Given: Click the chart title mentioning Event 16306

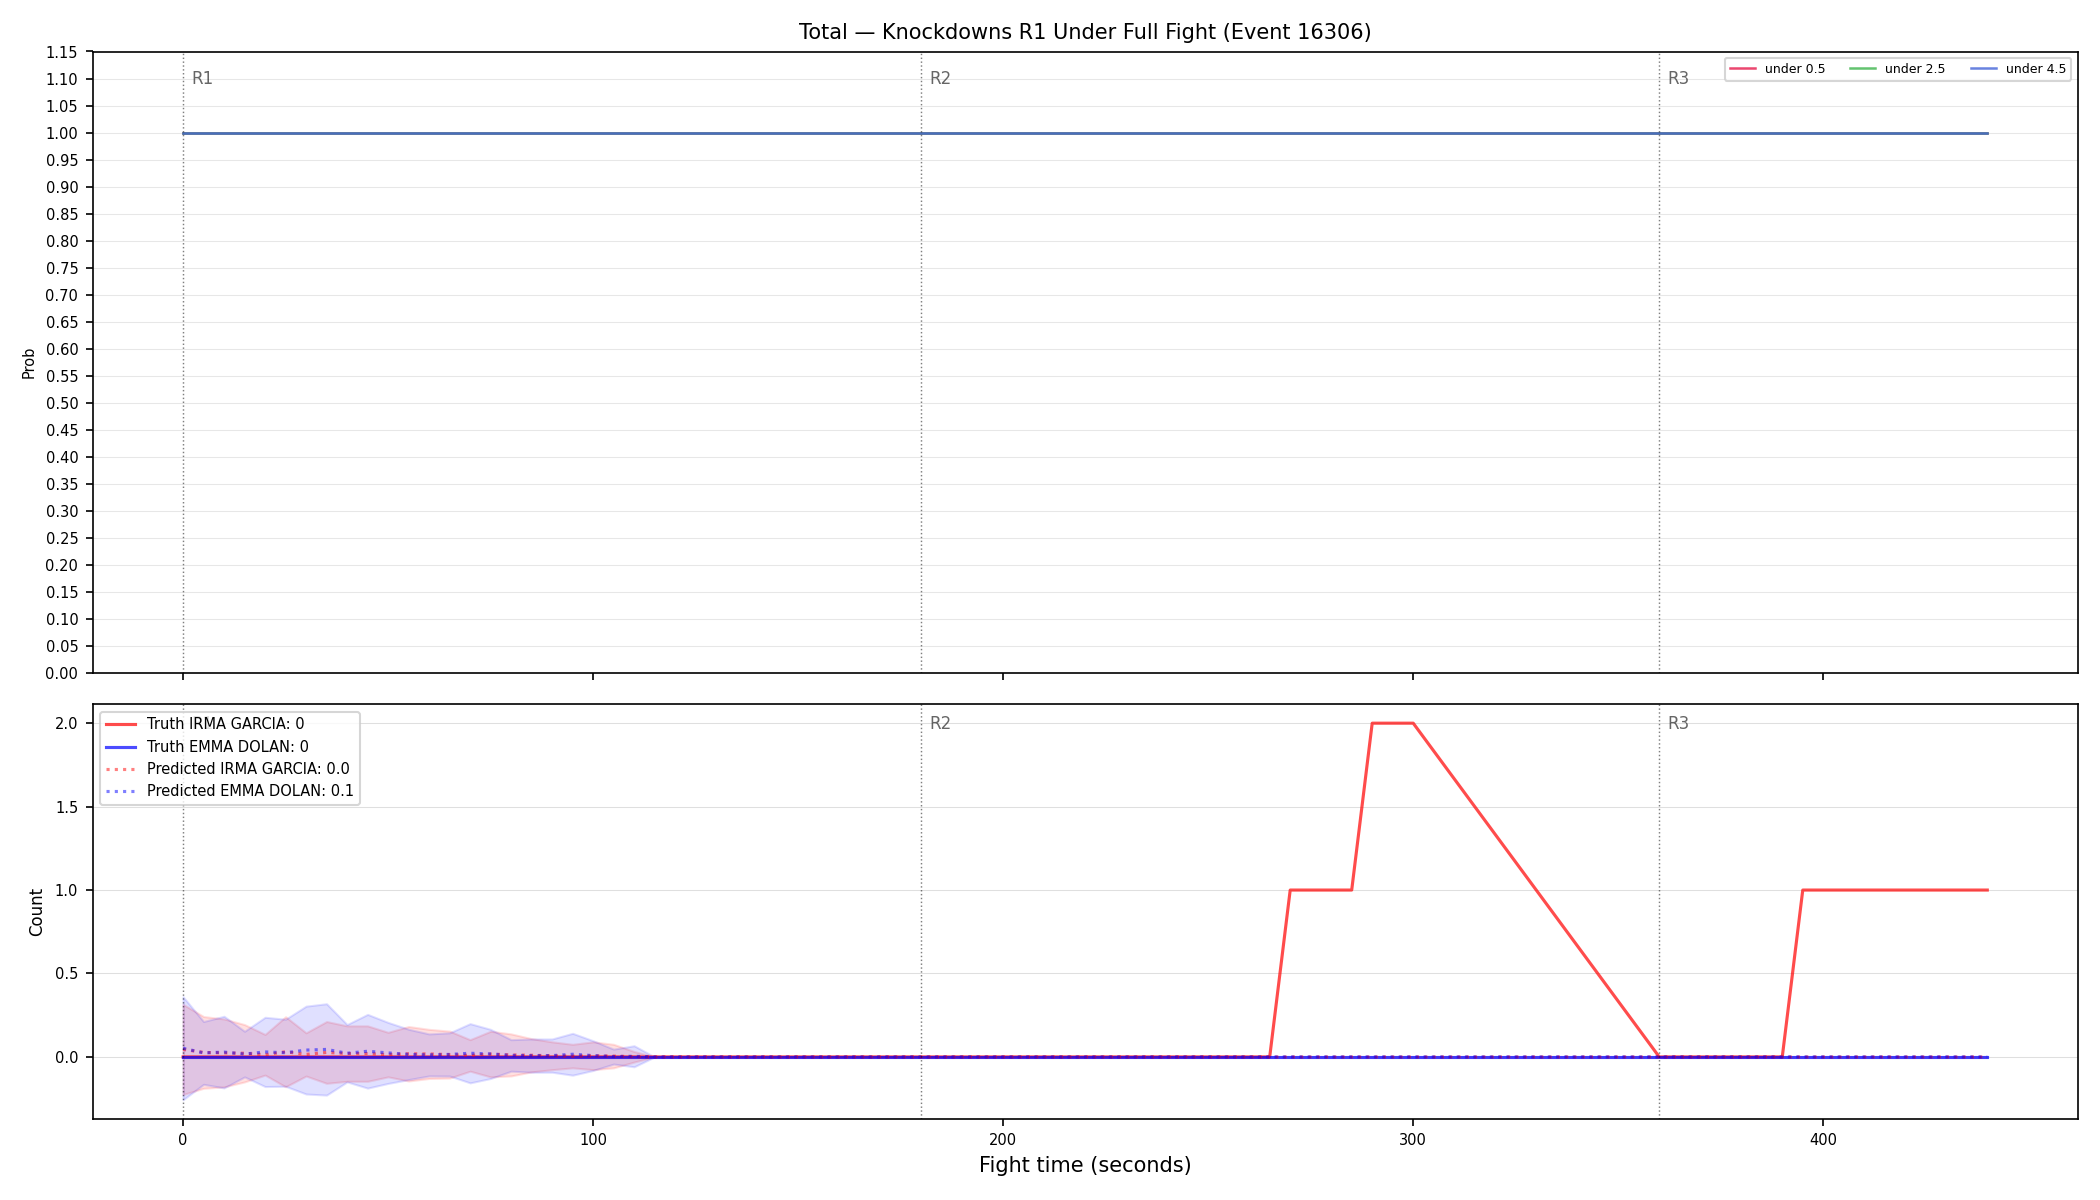Looking at the screenshot, I should click(1085, 32).
